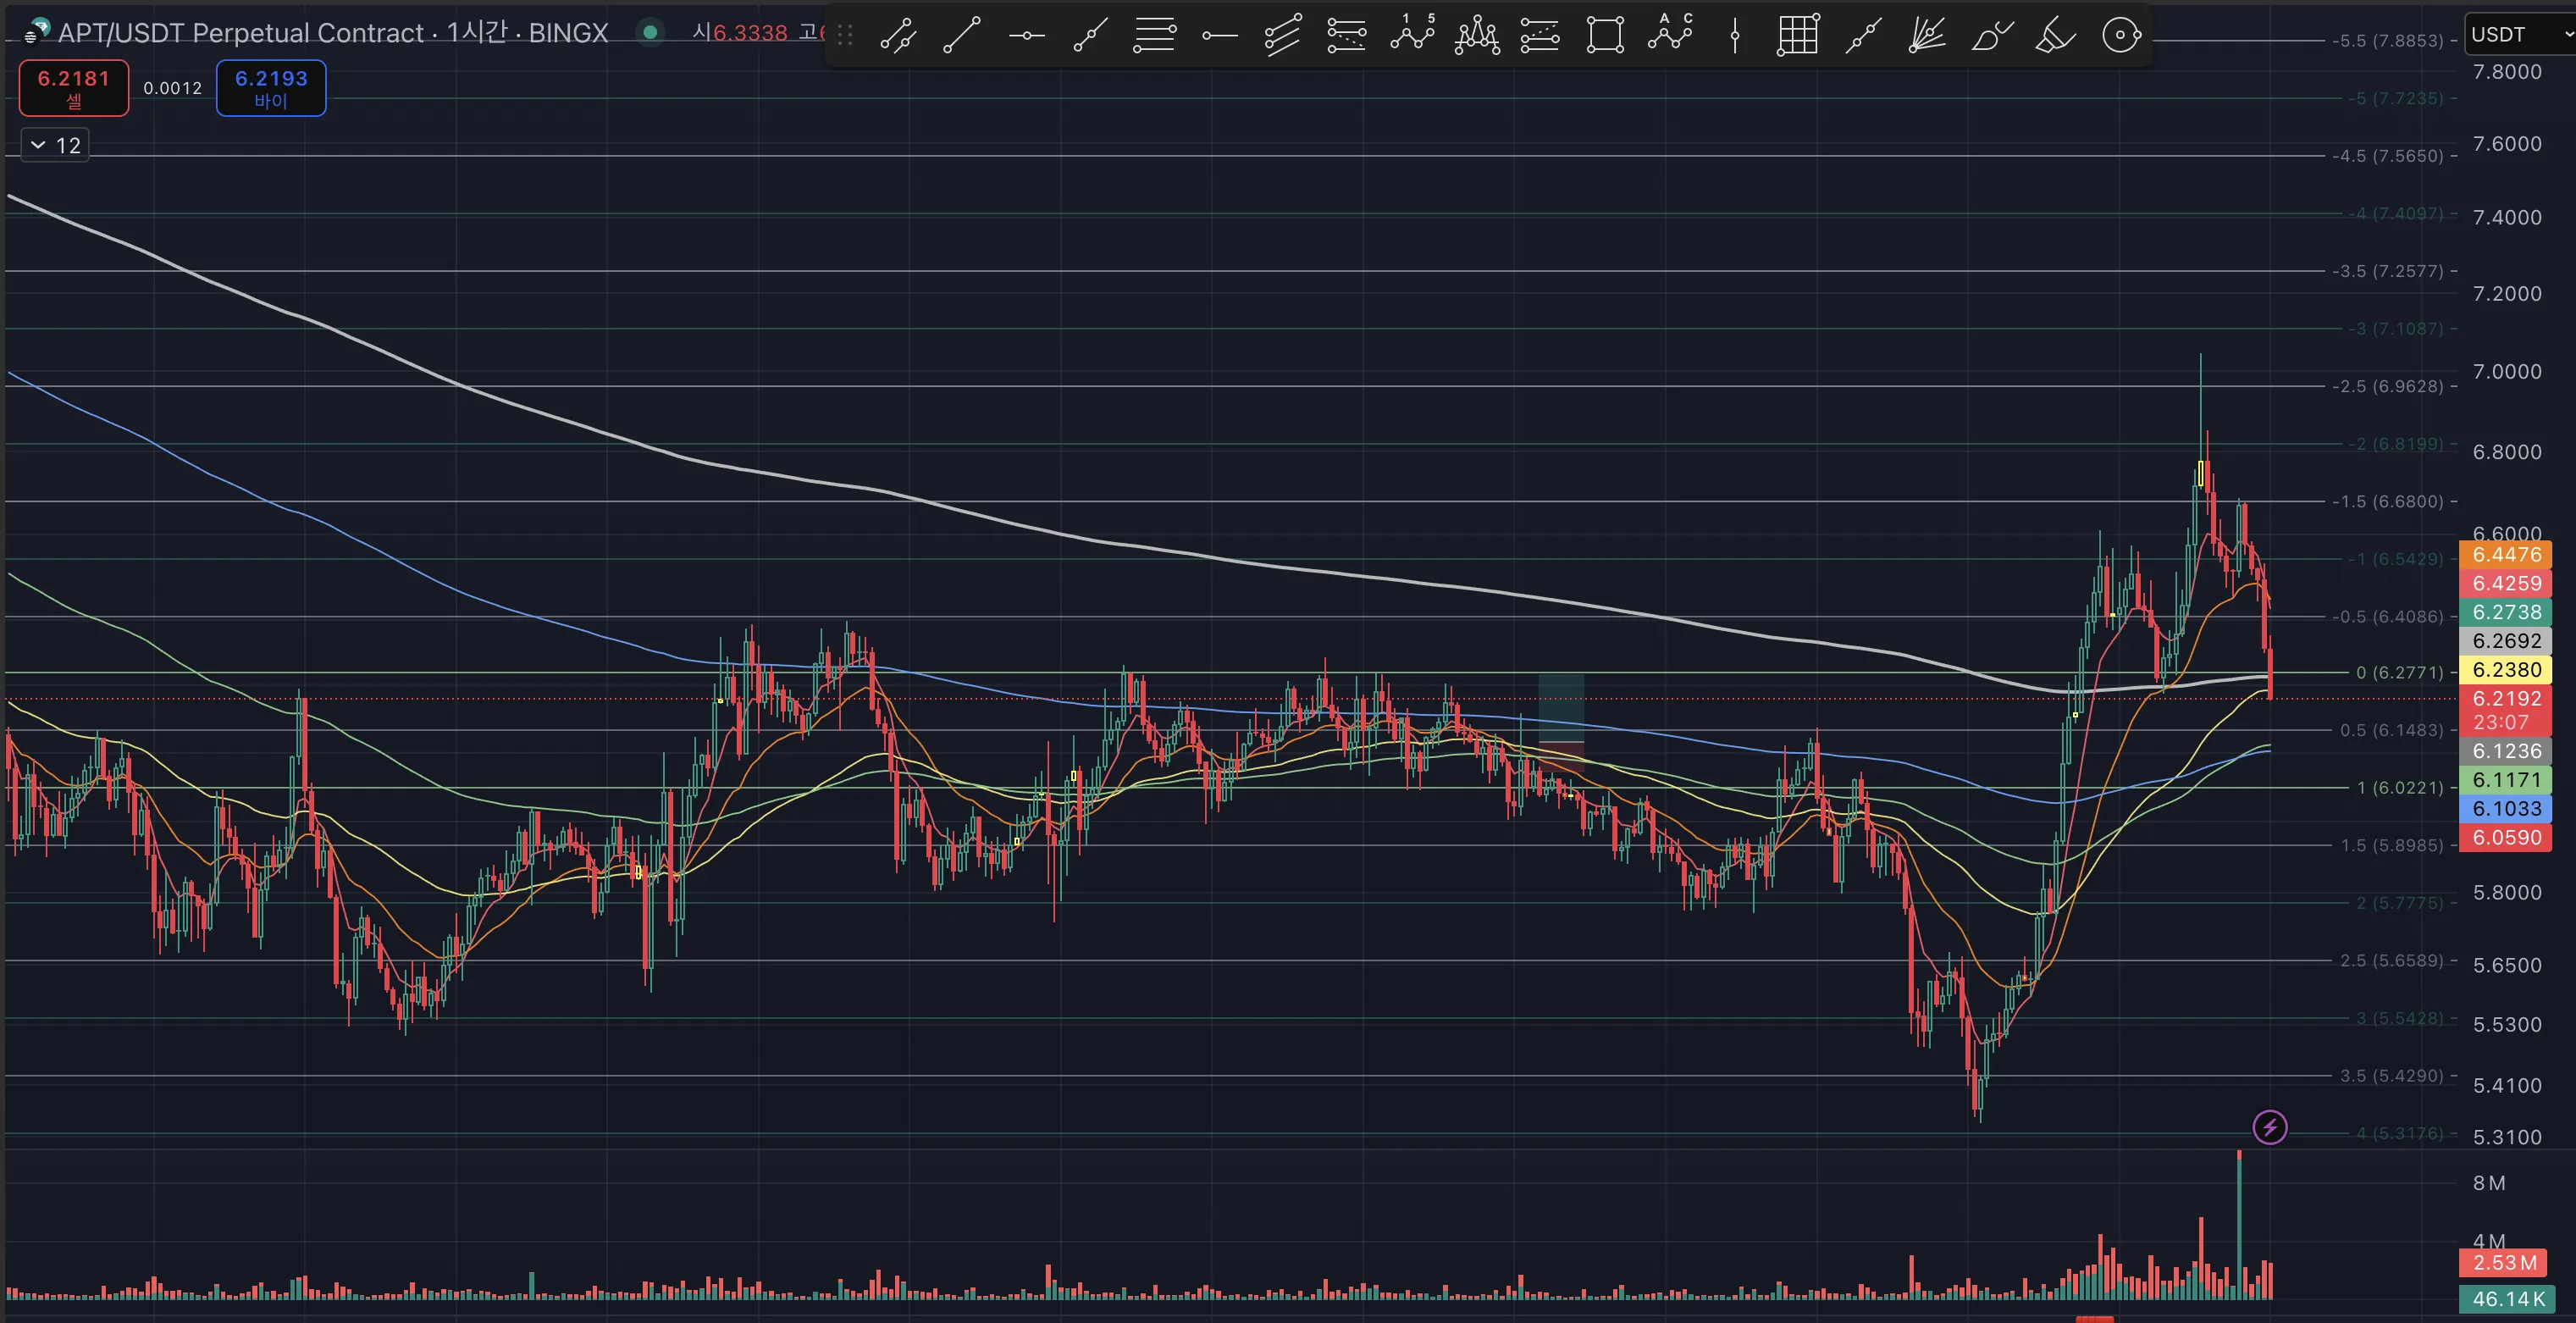Select the ray drawing tool
This screenshot has width=2576, height=1323.
click(1090, 36)
